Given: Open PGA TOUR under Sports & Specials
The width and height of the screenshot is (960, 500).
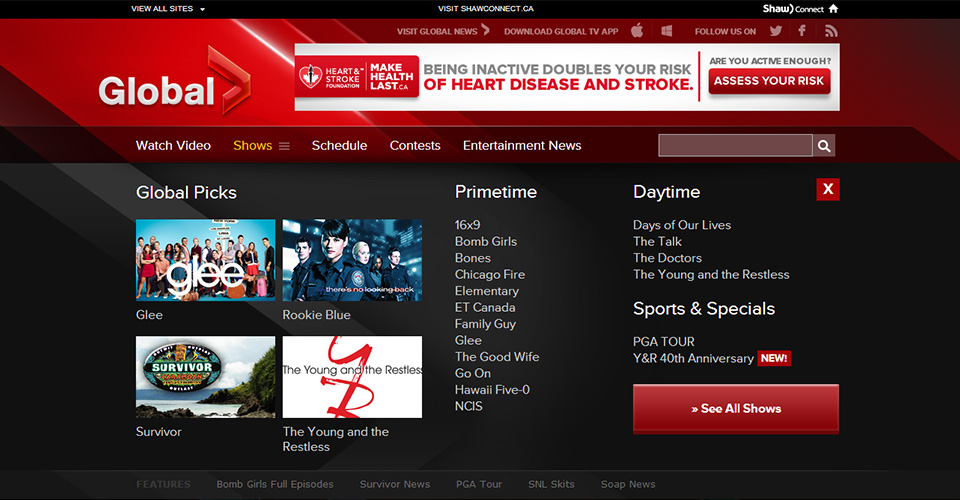Looking at the screenshot, I should (x=664, y=342).
